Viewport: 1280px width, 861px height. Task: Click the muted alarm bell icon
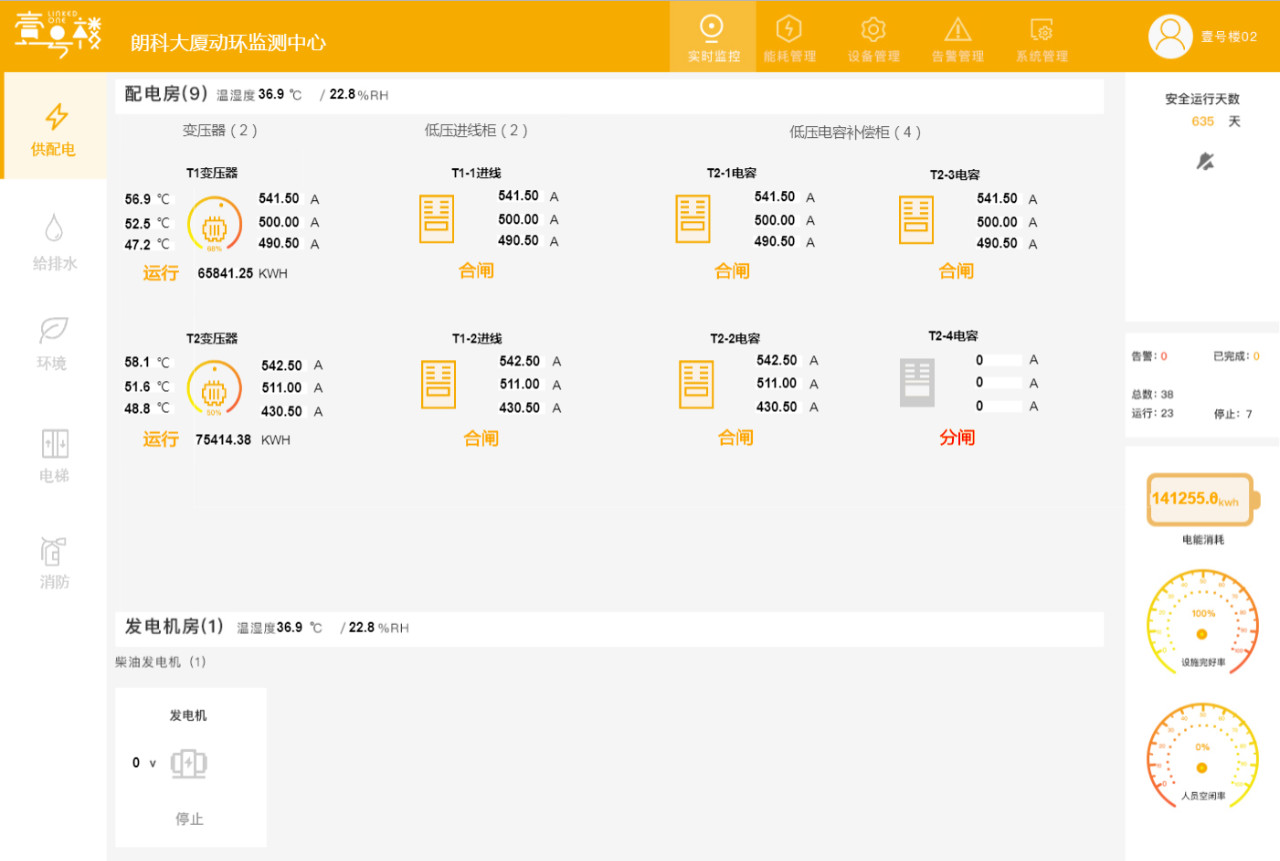click(1204, 161)
